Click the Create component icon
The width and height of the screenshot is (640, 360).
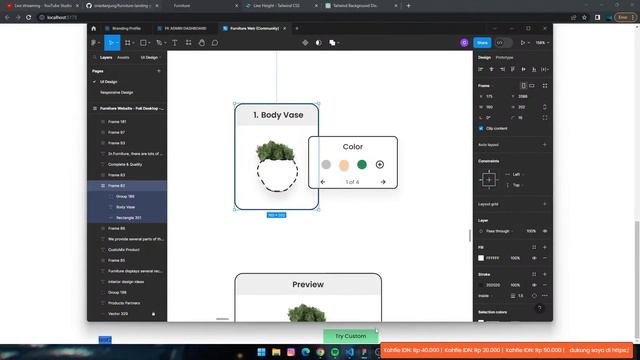click(305, 42)
